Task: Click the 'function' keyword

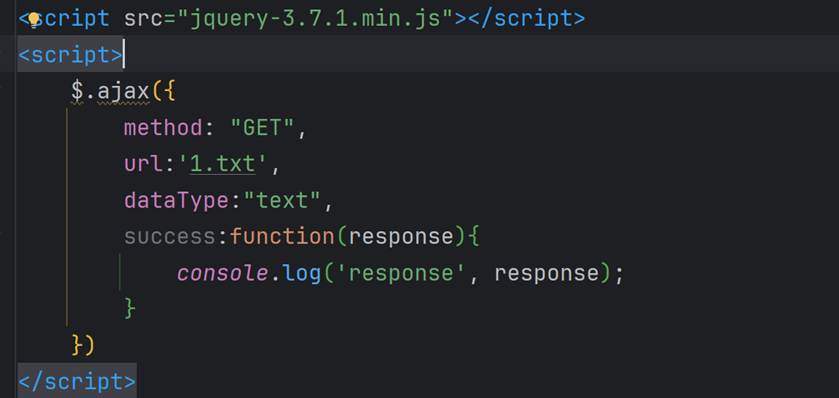Action: 282,236
